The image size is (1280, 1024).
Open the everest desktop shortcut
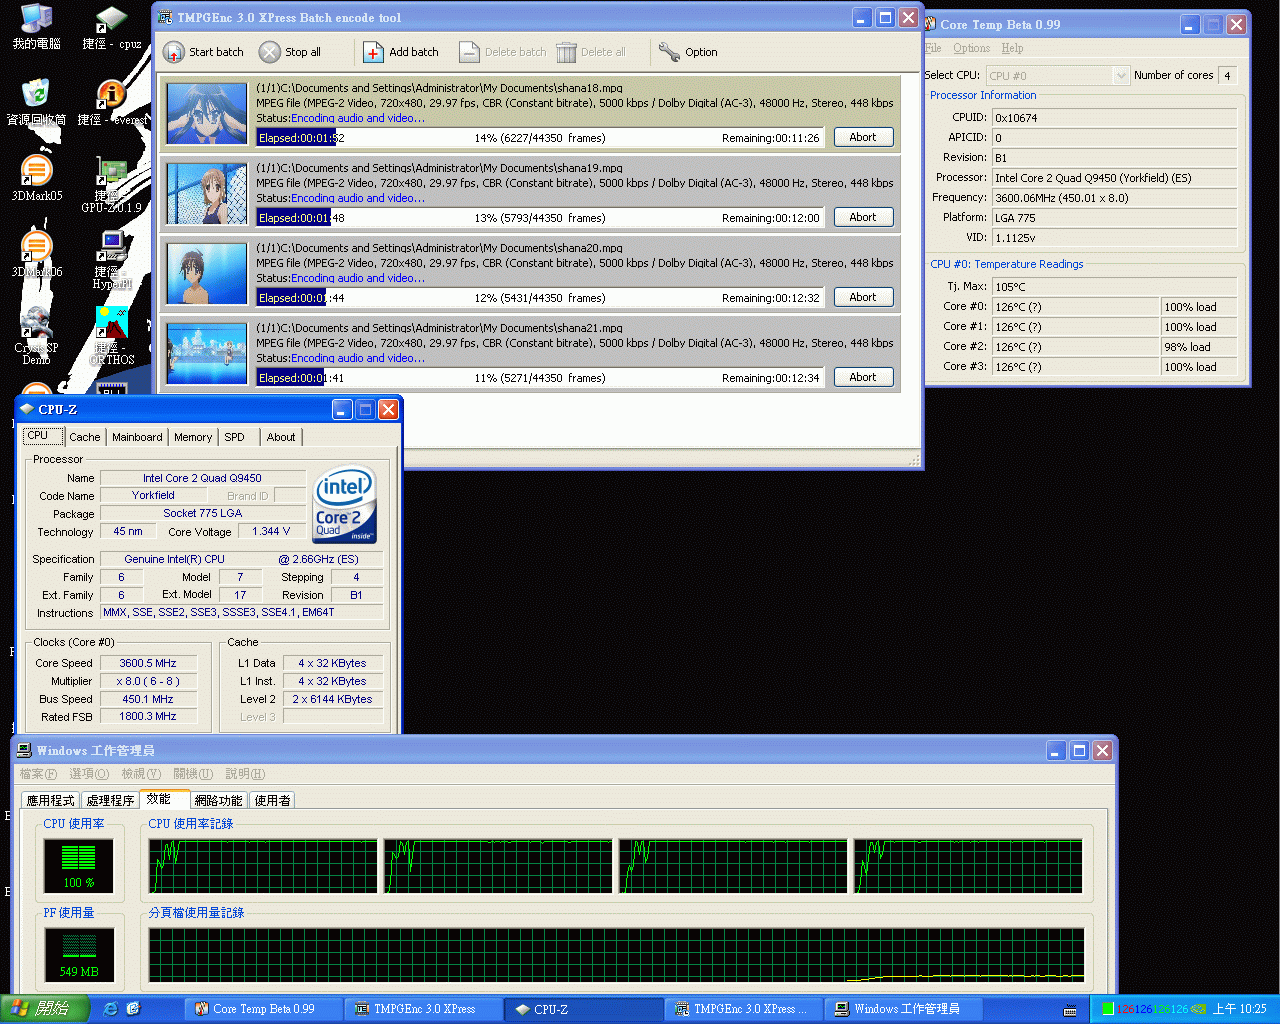click(x=111, y=103)
